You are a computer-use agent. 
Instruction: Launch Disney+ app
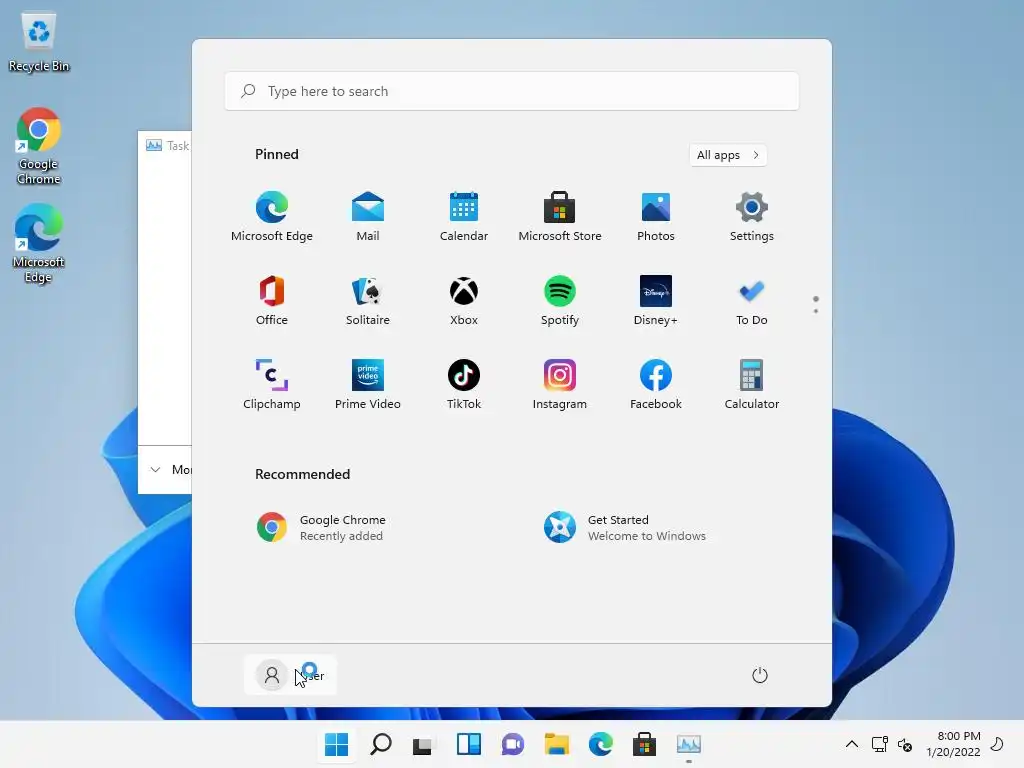pyautogui.click(x=656, y=301)
